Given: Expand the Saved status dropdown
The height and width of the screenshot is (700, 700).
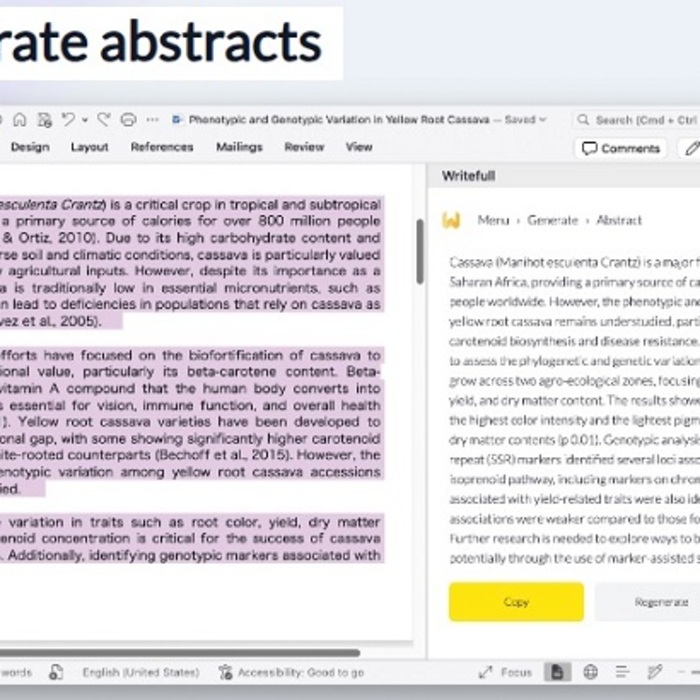Looking at the screenshot, I should tap(543, 119).
